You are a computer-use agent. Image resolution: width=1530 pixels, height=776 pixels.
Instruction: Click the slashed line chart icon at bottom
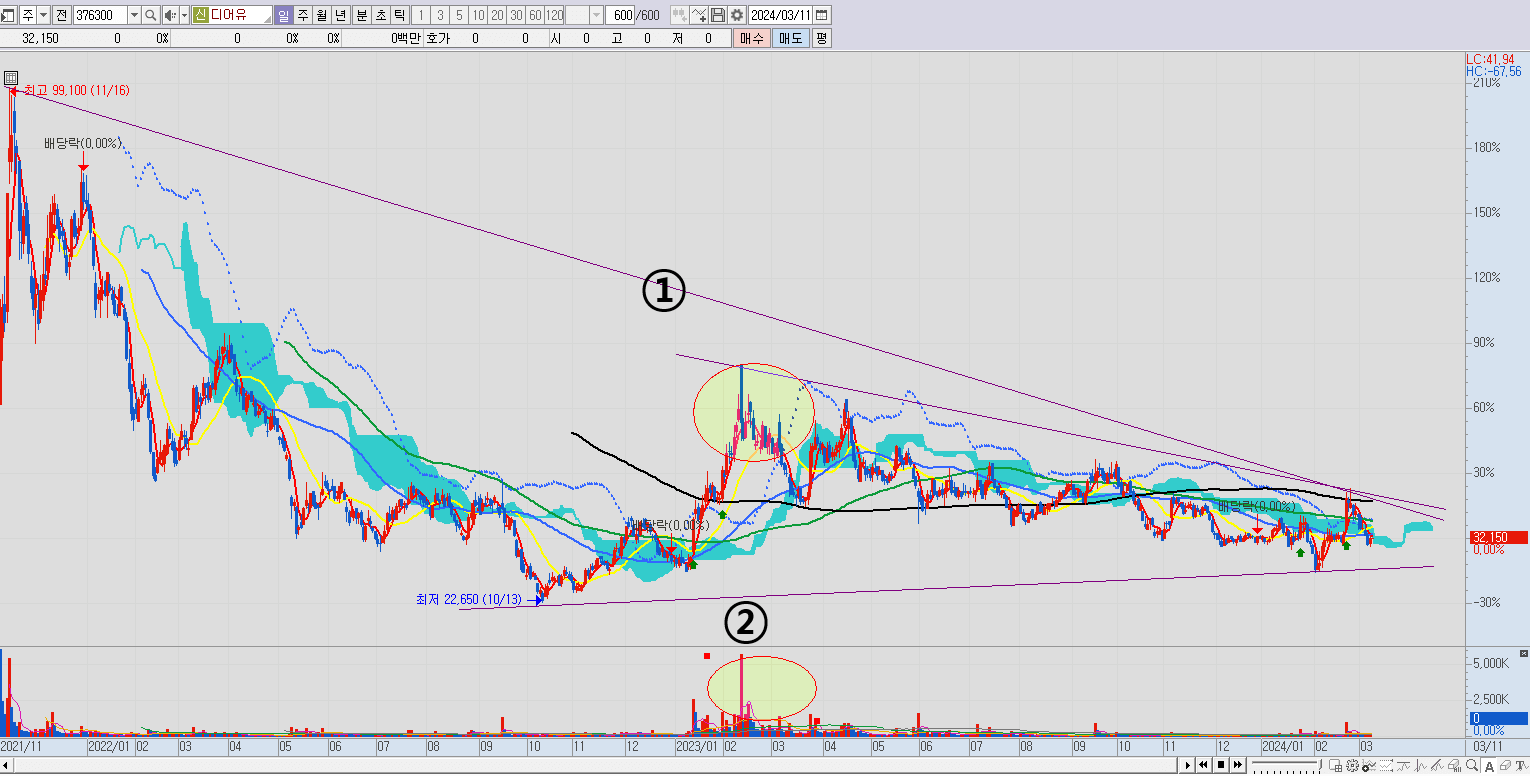[x=1437, y=766]
